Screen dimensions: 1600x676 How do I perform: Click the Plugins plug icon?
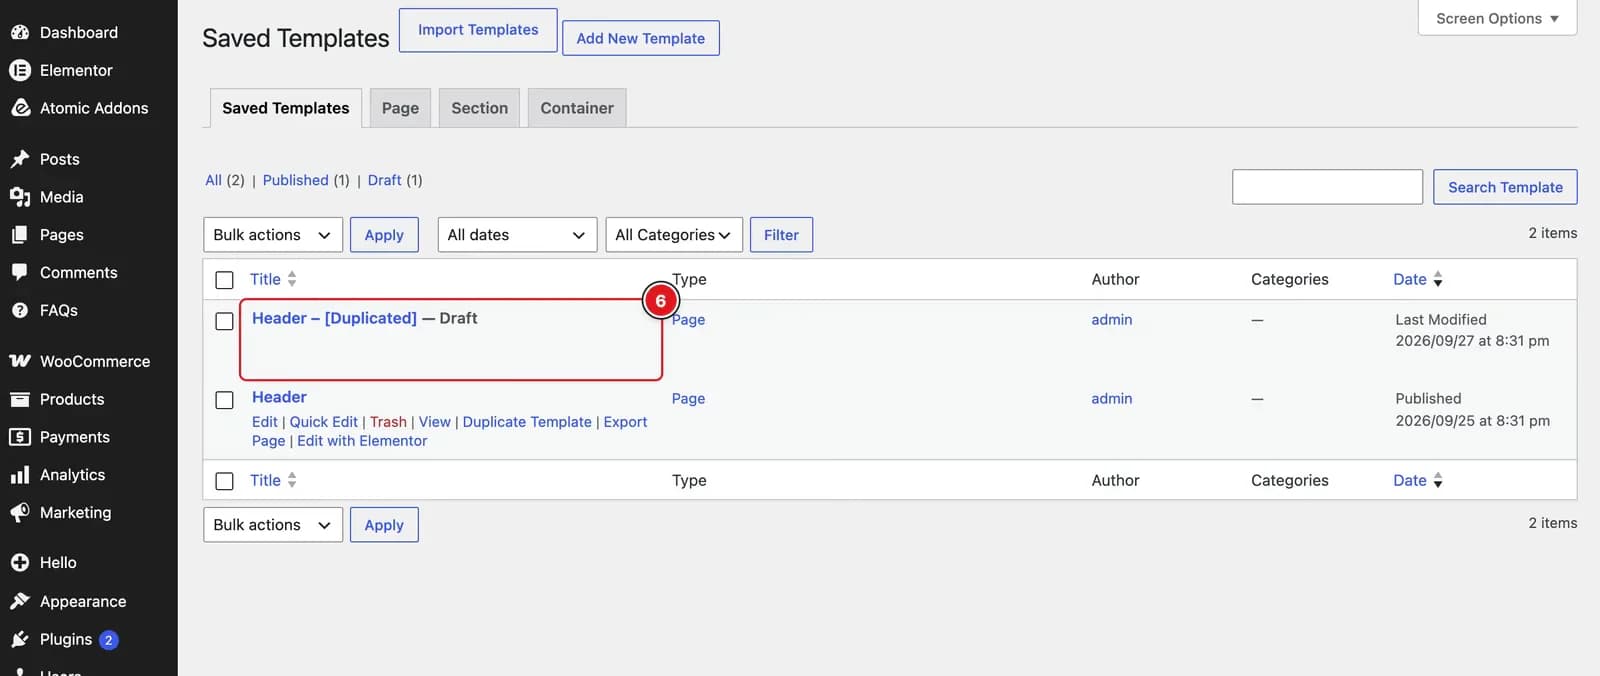coord(20,639)
